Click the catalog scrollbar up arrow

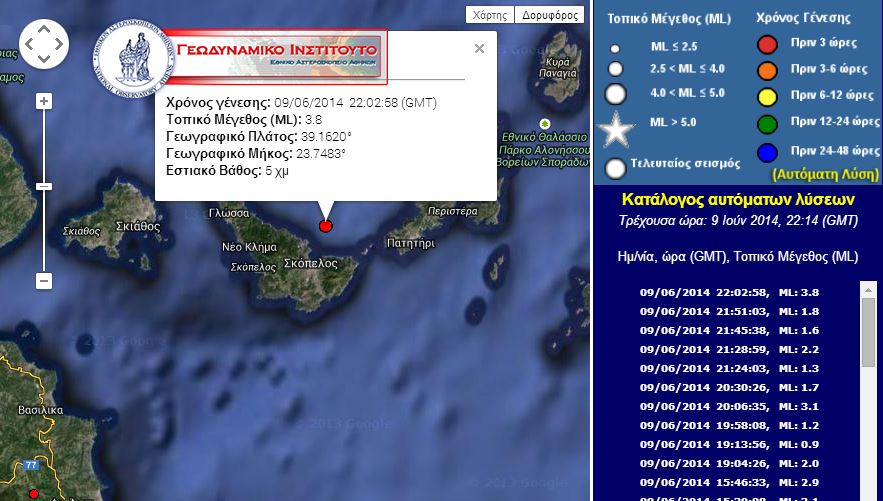click(x=868, y=289)
